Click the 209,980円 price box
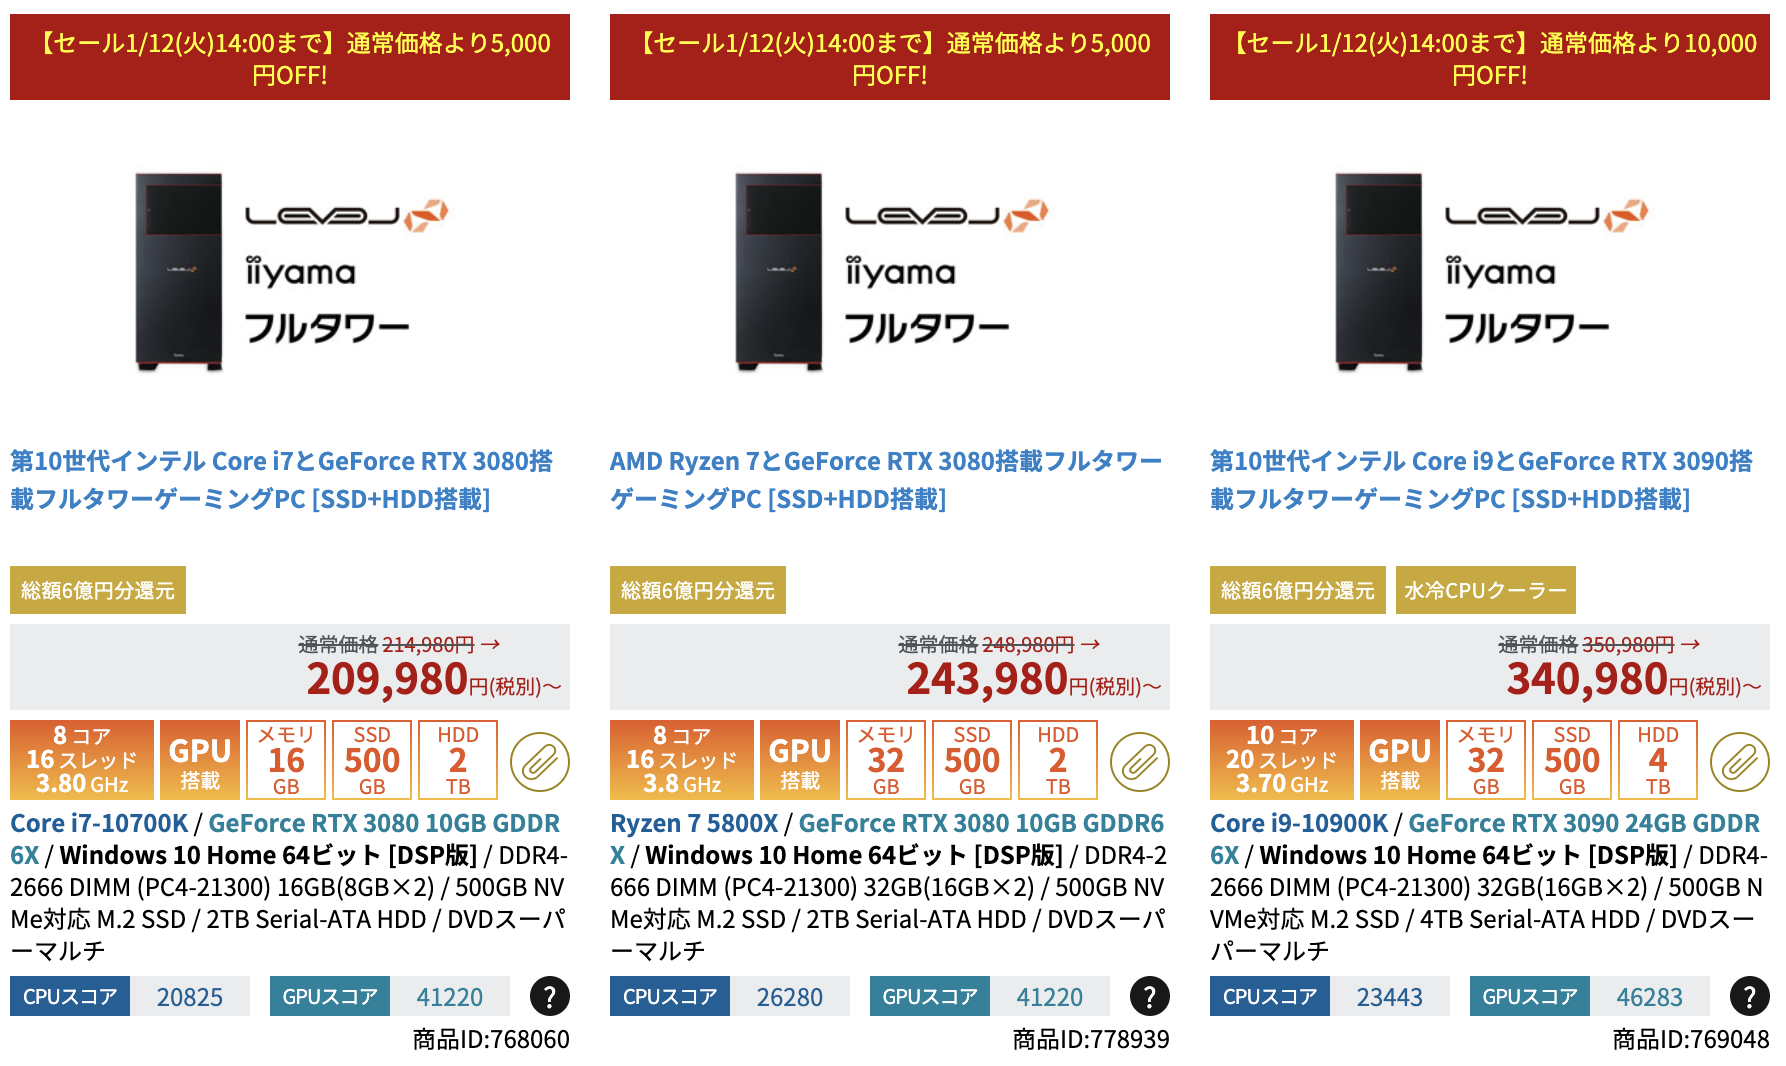 [x=290, y=667]
